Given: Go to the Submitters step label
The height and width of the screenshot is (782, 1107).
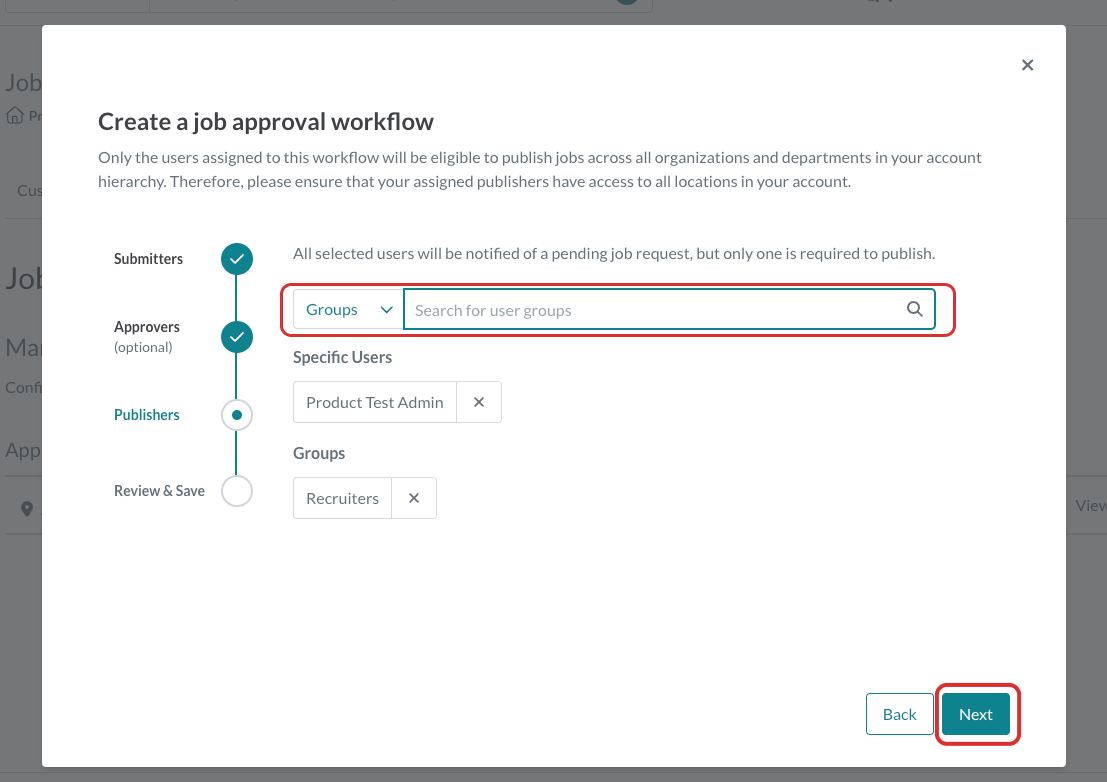Looking at the screenshot, I should (x=148, y=259).
